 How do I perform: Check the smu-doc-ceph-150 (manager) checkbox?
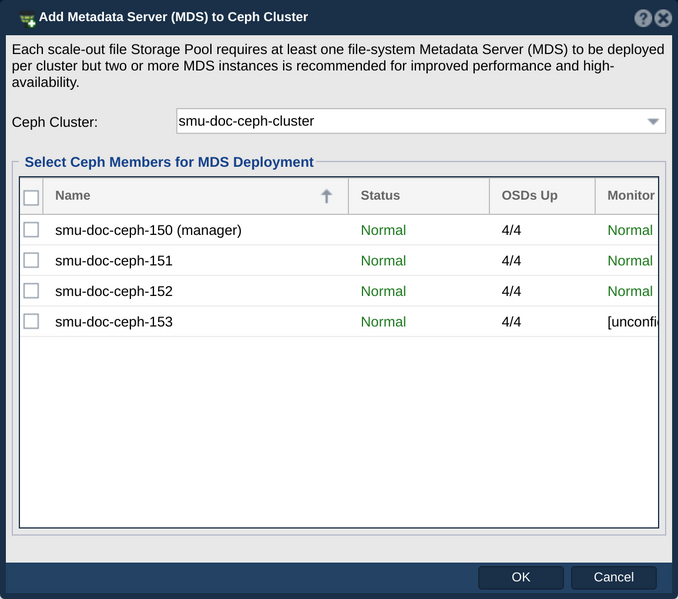coord(31,230)
